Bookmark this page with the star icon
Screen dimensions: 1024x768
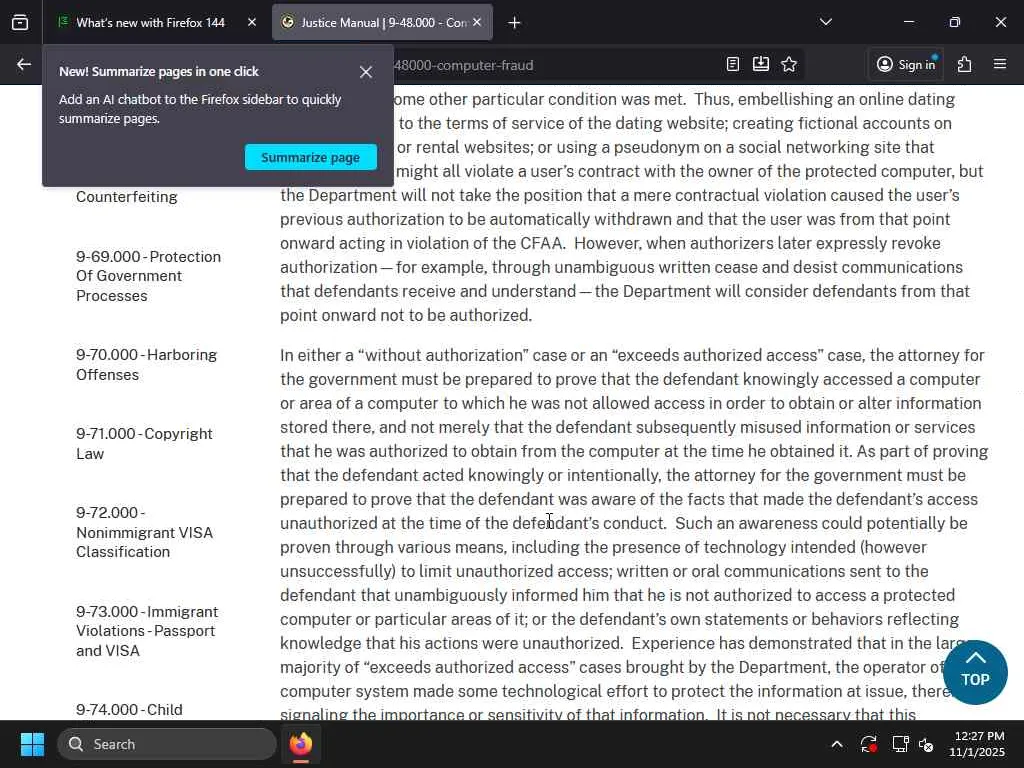(789, 64)
